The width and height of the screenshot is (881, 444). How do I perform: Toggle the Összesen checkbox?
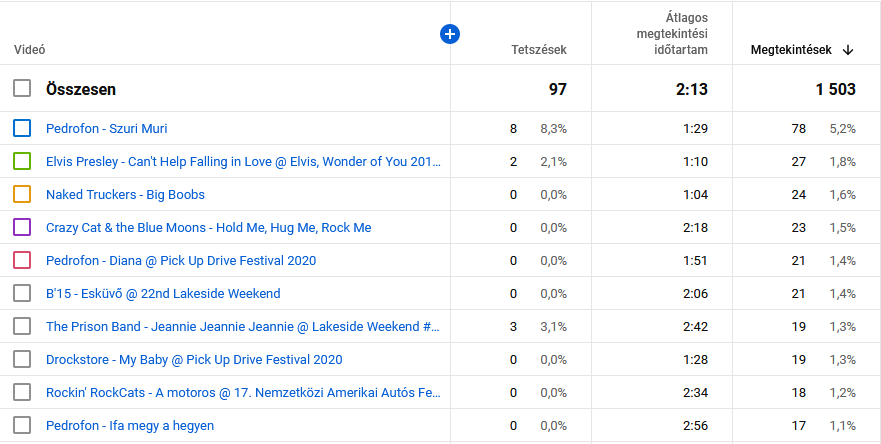coord(22,89)
